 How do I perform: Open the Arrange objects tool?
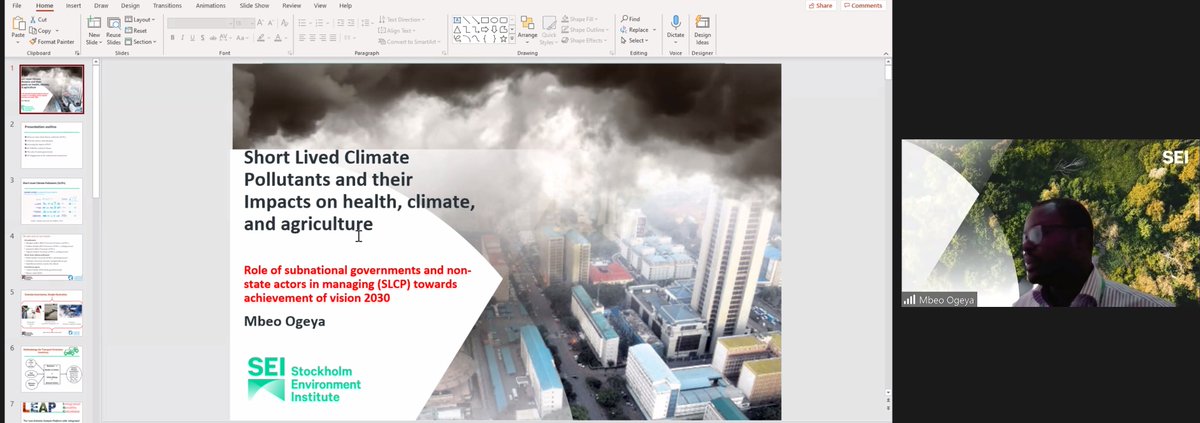pos(527,29)
